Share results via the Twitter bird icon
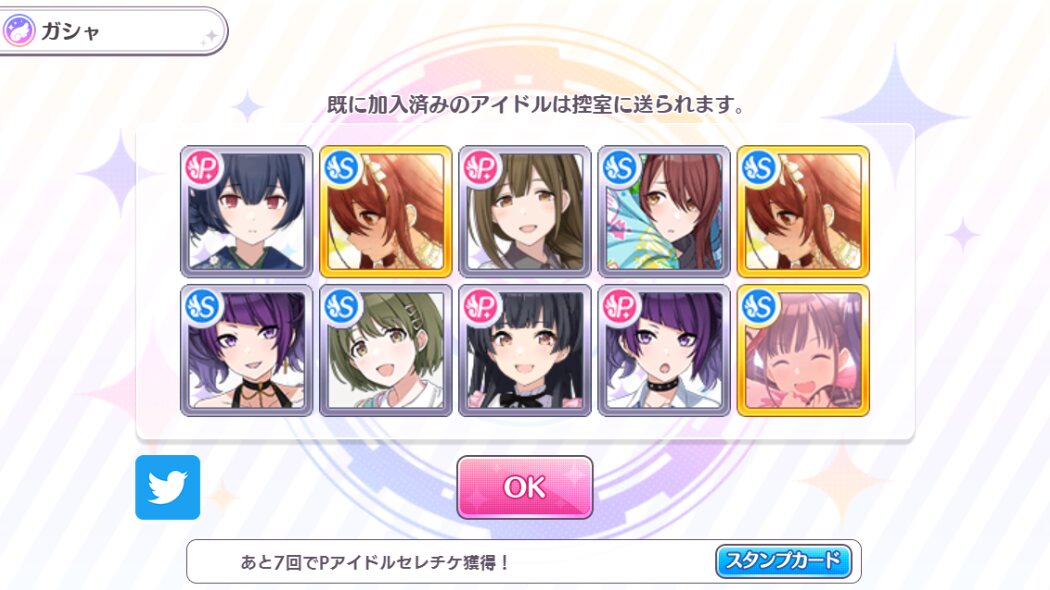Viewport: 1050px width, 590px height. (167, 488)
